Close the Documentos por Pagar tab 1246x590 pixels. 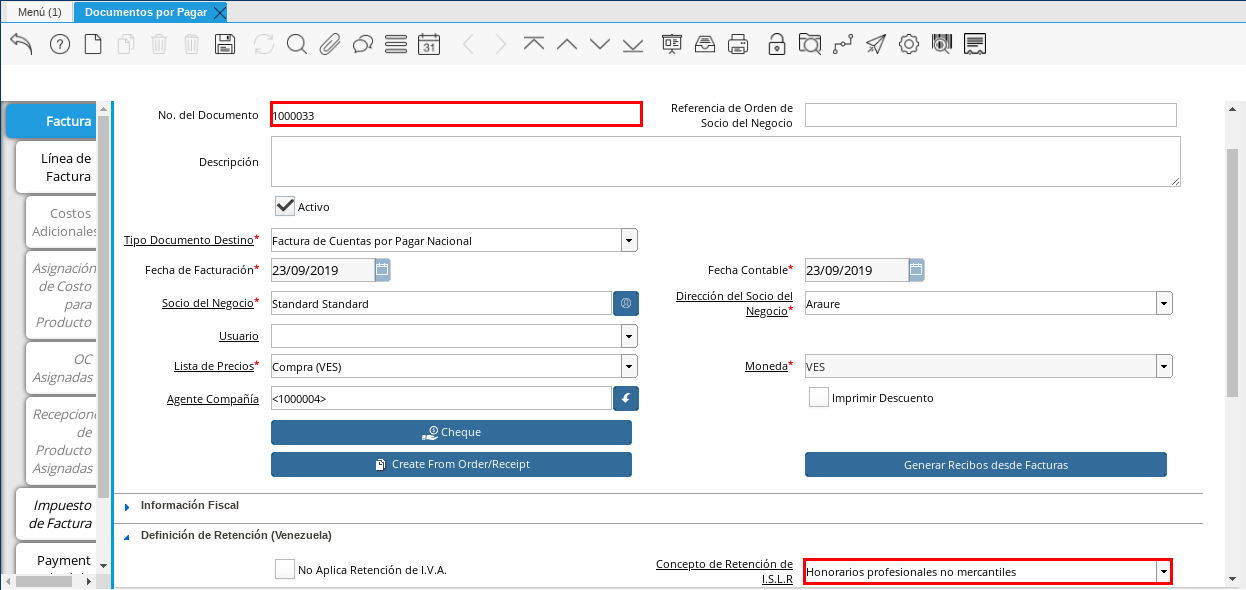(219, 12)
